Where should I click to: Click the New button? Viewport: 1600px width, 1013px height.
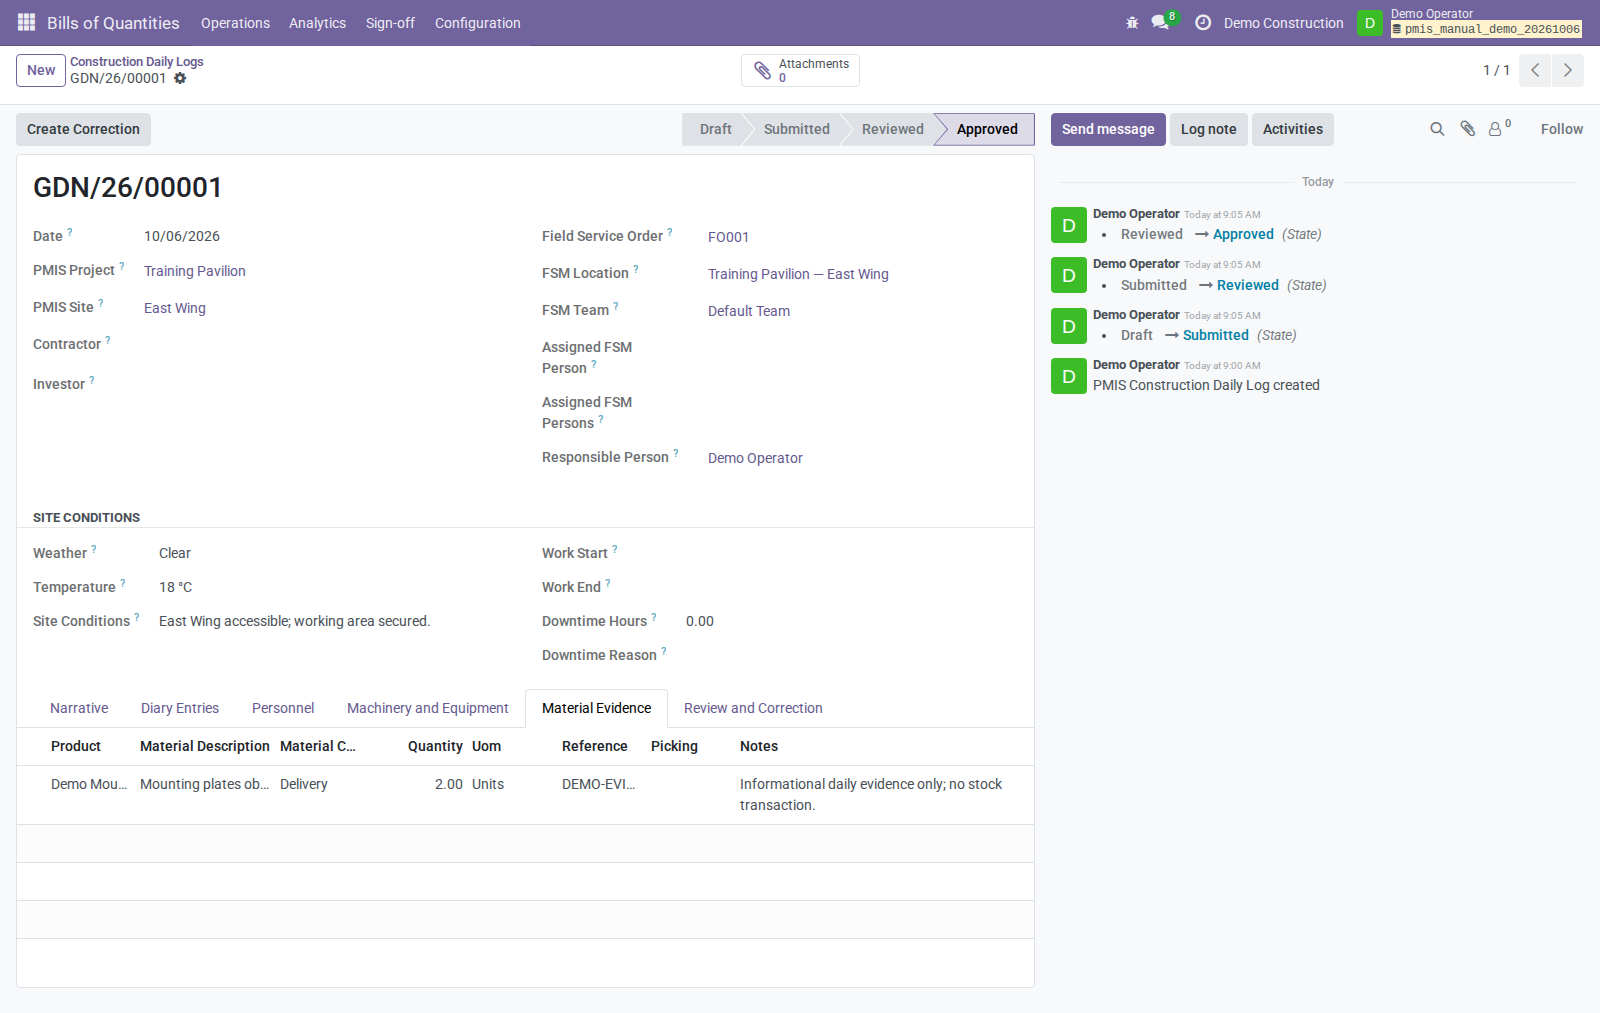point(41,70)
